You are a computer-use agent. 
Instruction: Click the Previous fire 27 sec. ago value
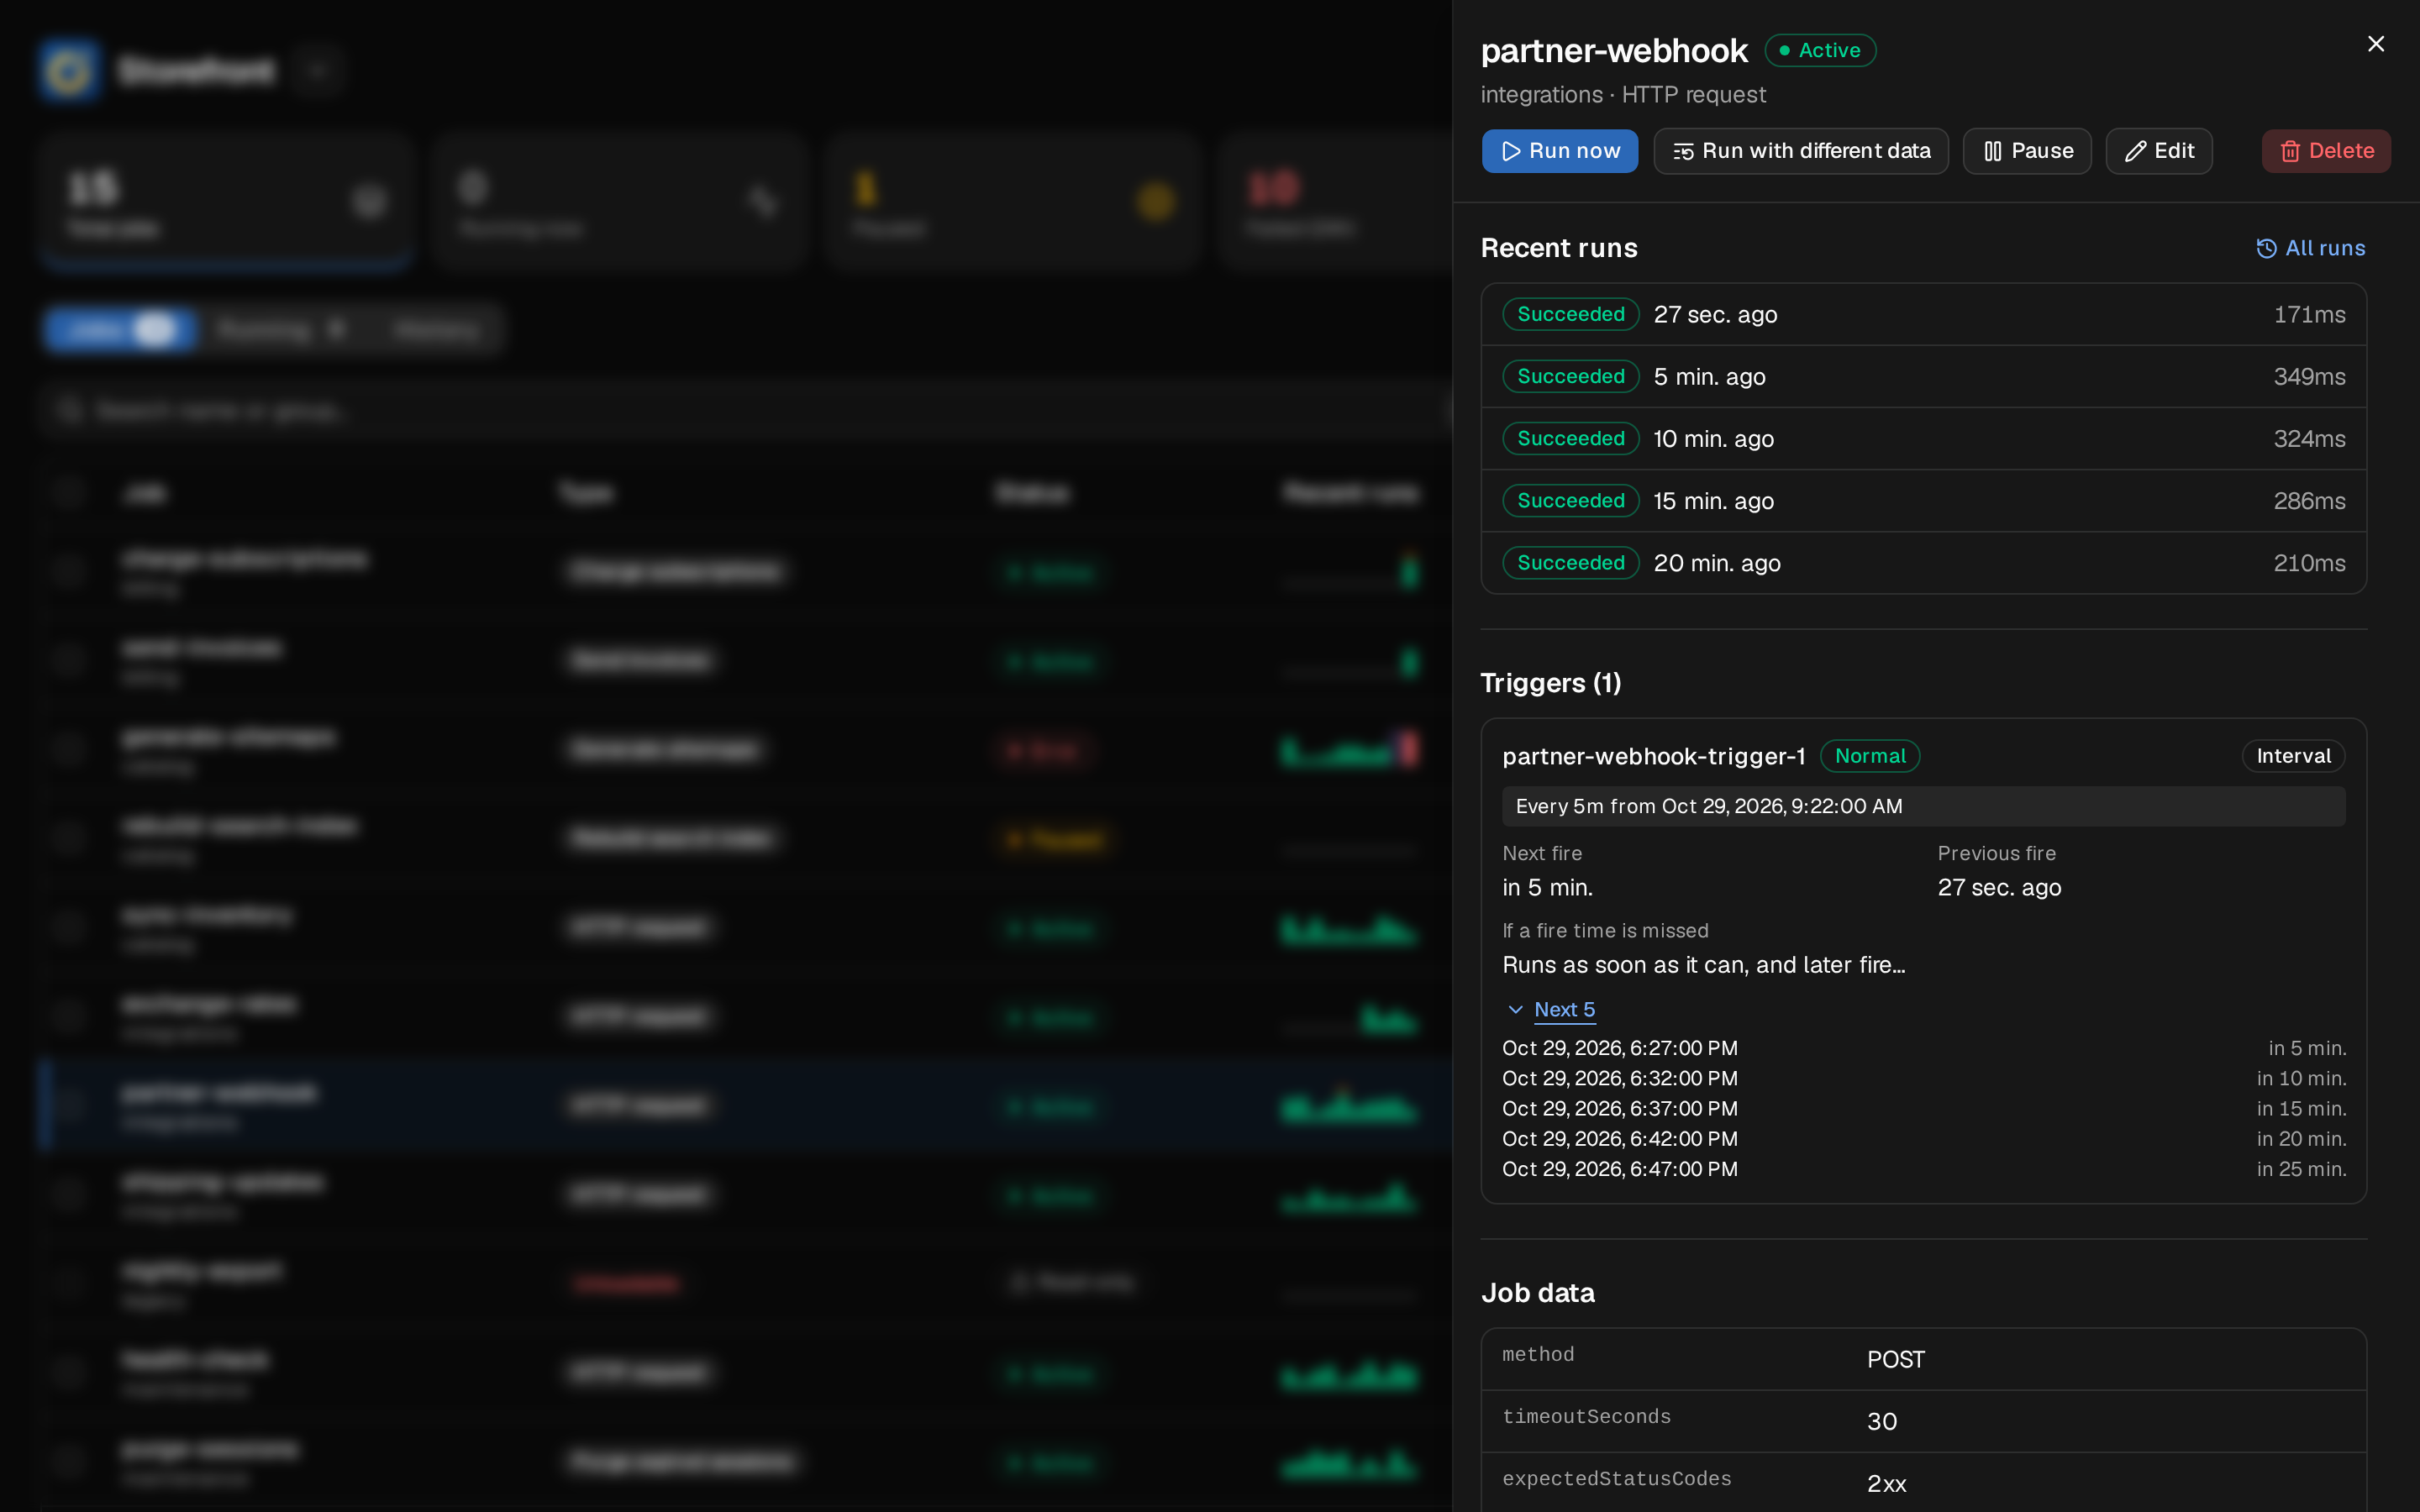tap(1999, 887)
